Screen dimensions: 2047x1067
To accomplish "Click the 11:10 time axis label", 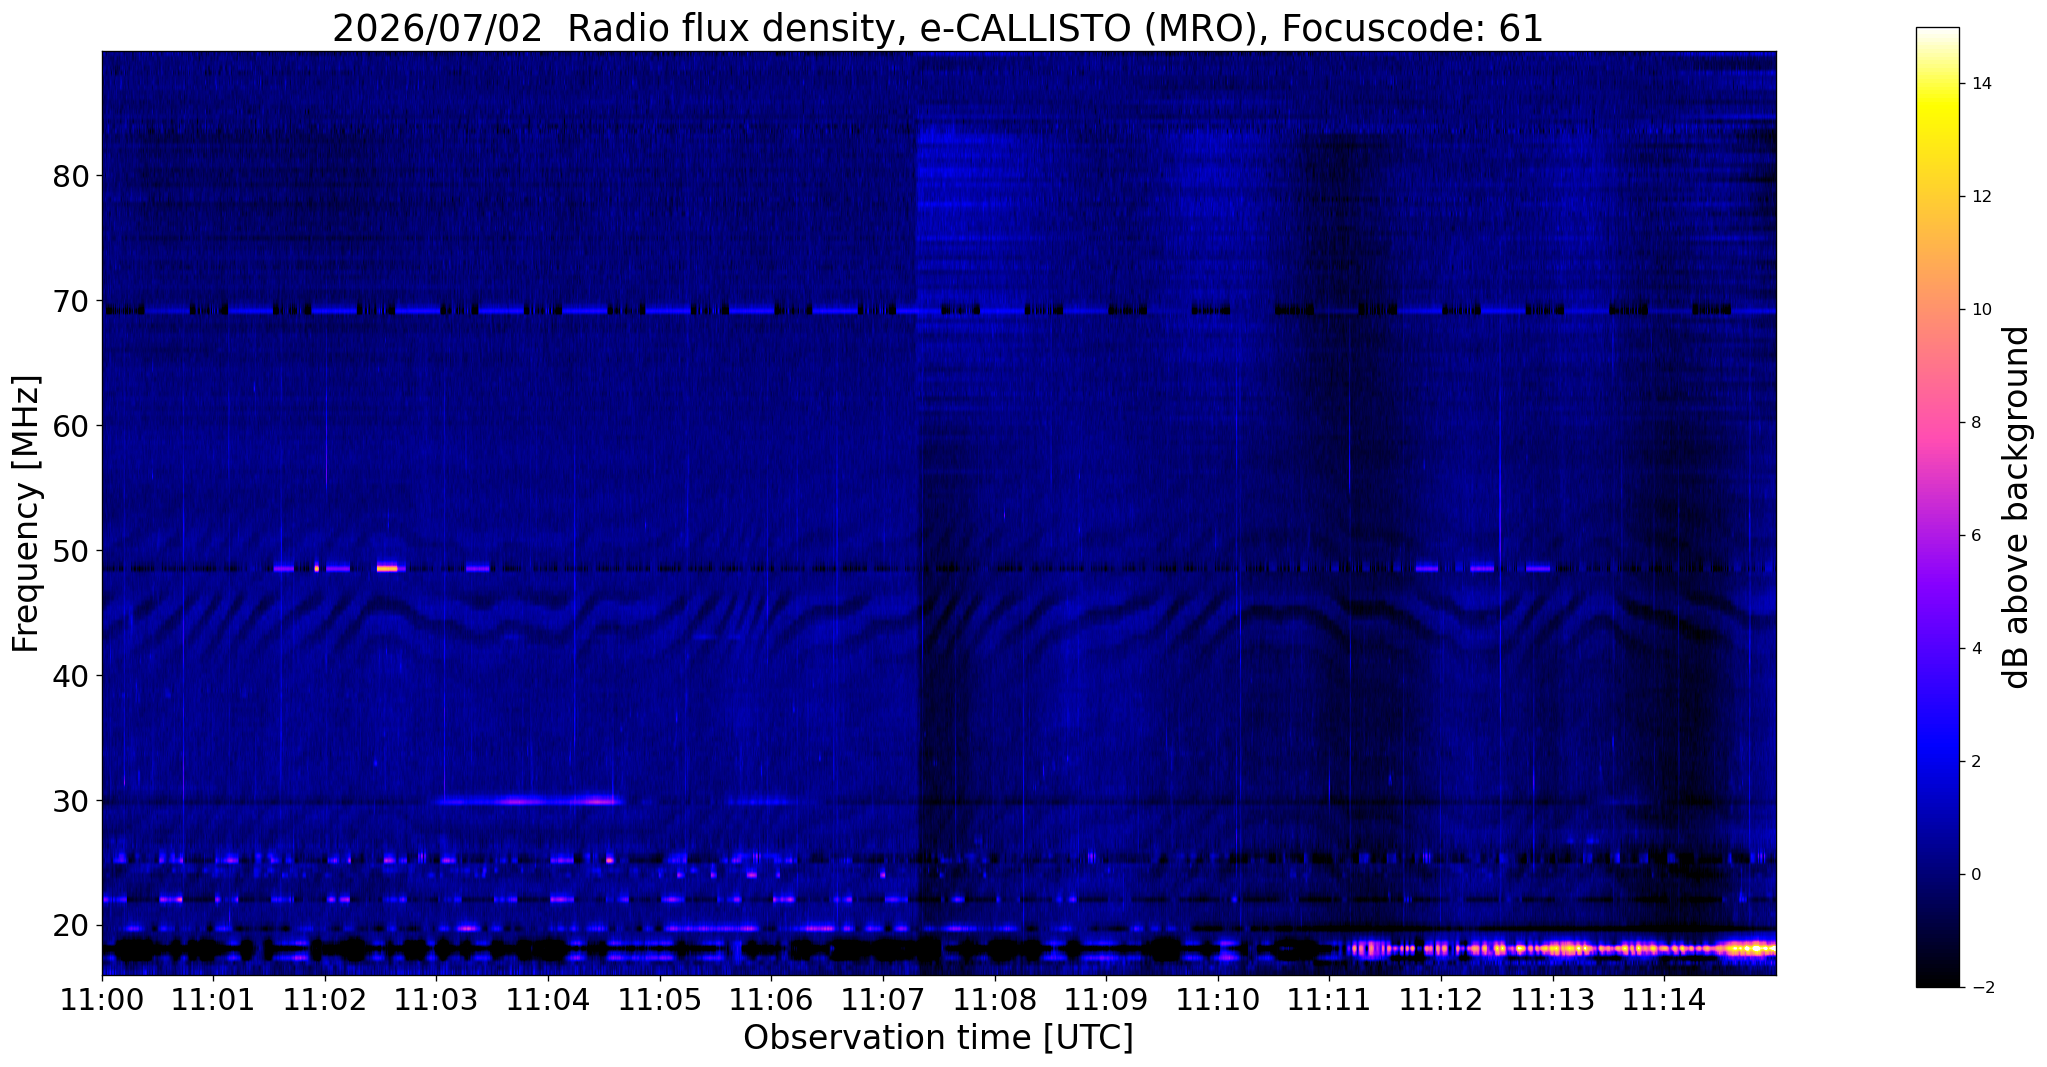I will pos(1218,1000).
